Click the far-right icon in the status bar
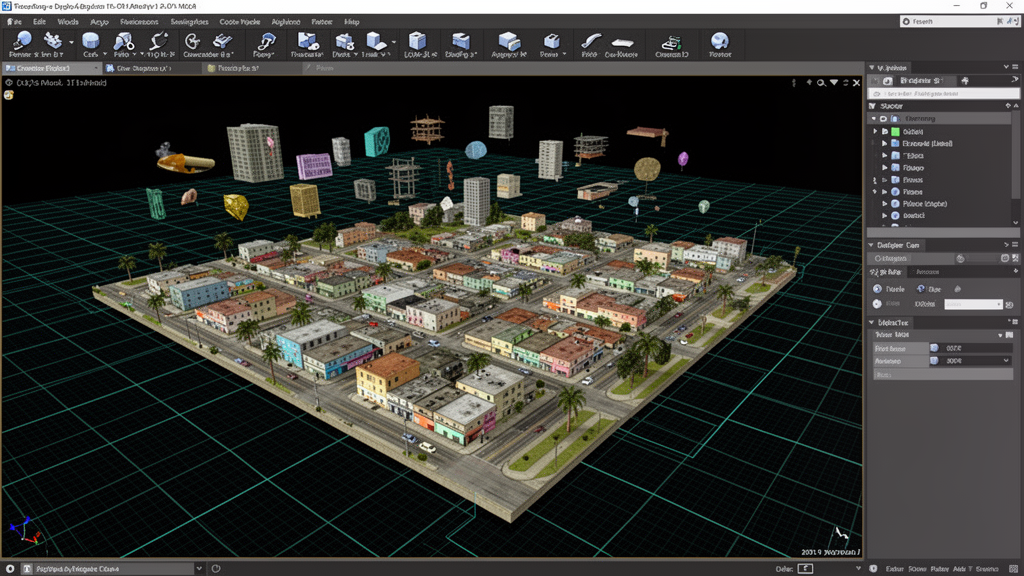 tap(1014, 569)
